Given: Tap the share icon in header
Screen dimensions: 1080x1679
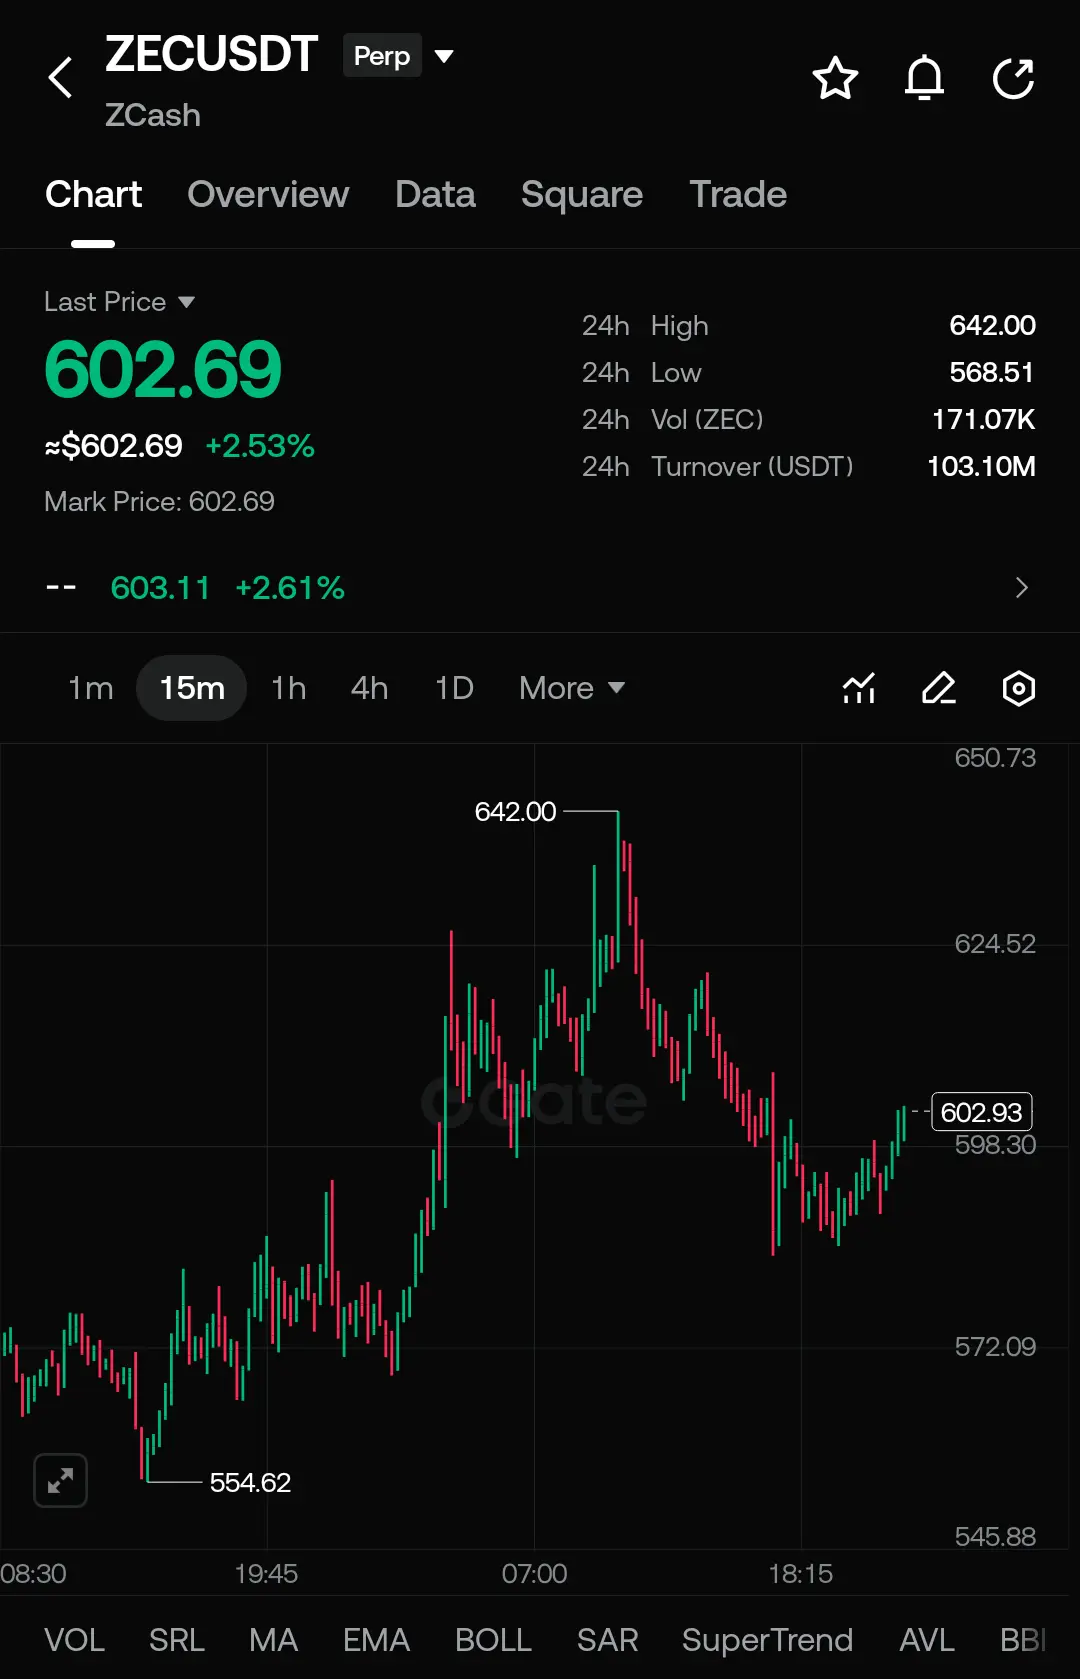Looking at the screenshot, I should point(1013,78).
